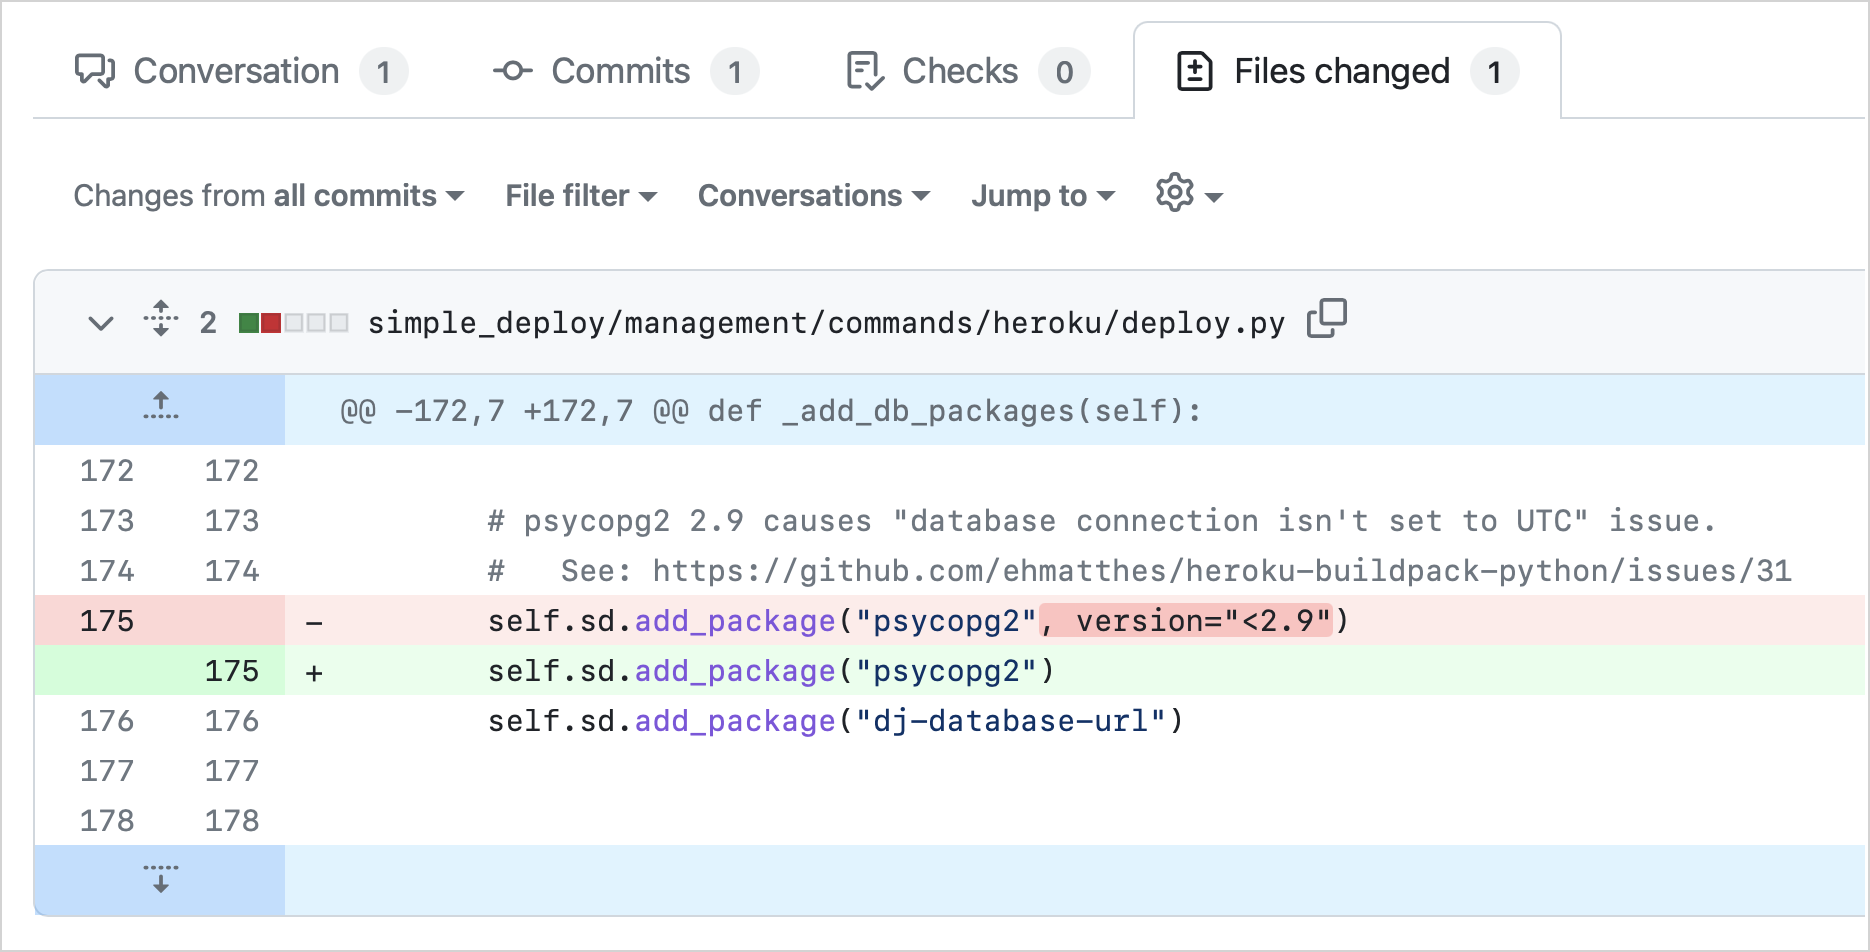This screenshot has width=1870, height=952.
Task: Click the deploy.py file path link
Action: tap(826, 322)
